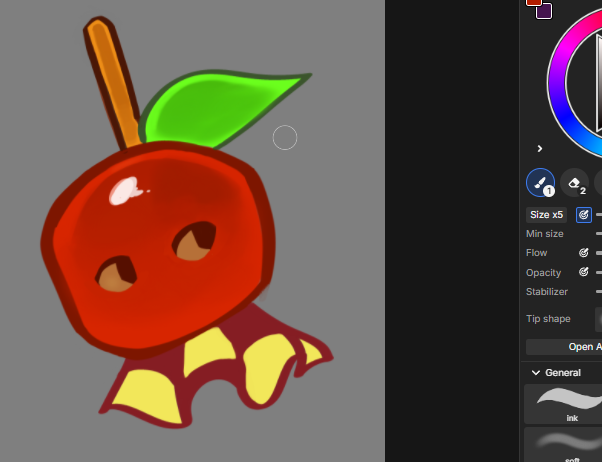Image resolution: width=602 pixels, height=462 pixels.
Task: Pick the red primary color swatch
Action: (534, 2)
